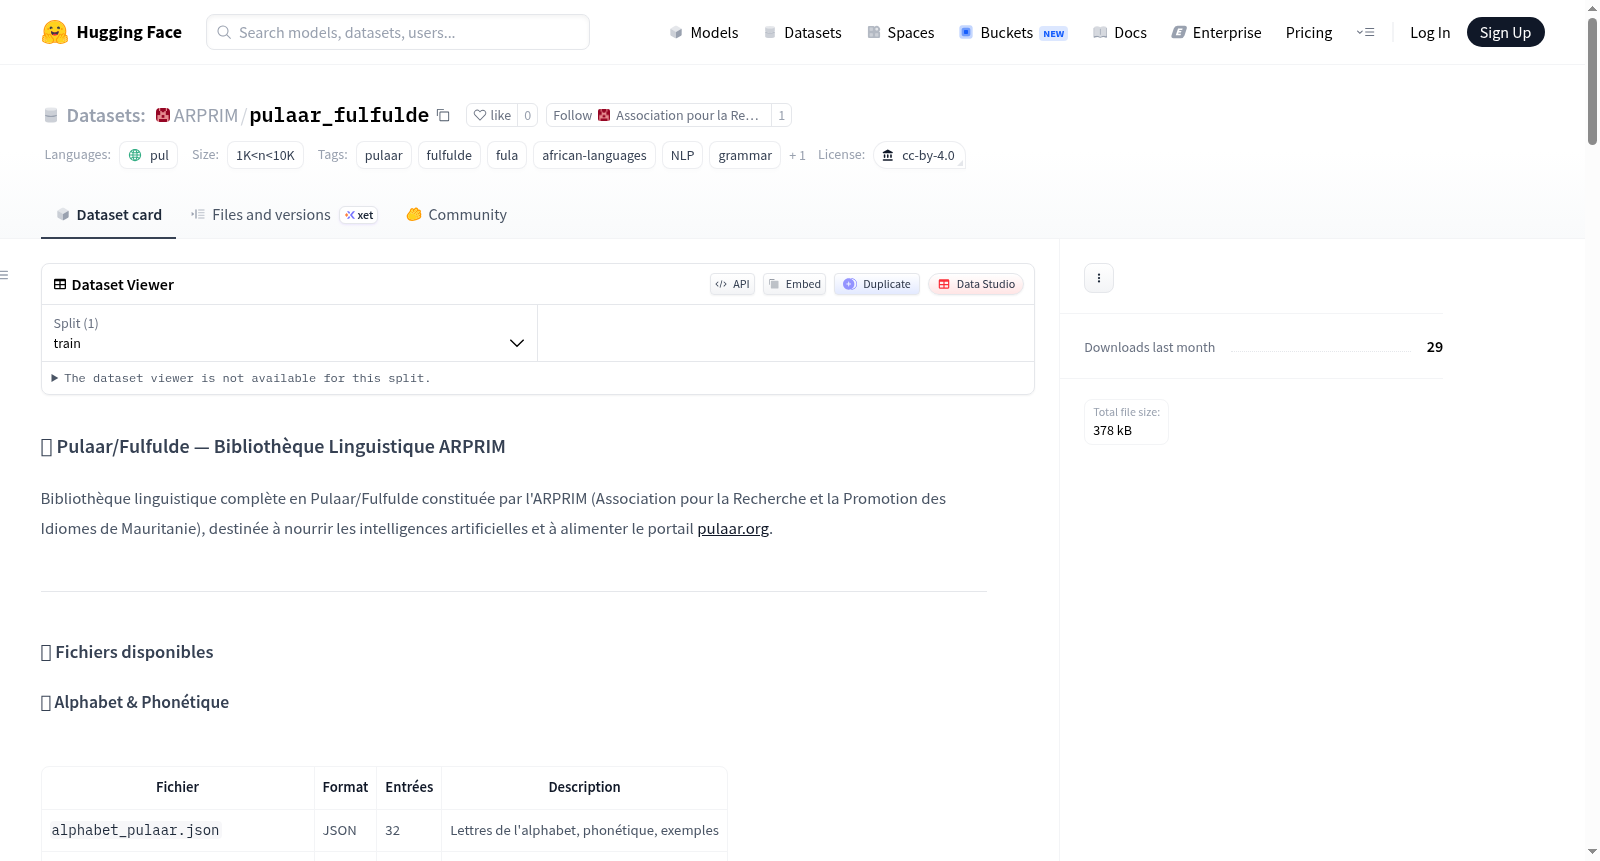Like the pulaar_fulfulde dataset
1600x861 pixels.
(x=492, y=115)
